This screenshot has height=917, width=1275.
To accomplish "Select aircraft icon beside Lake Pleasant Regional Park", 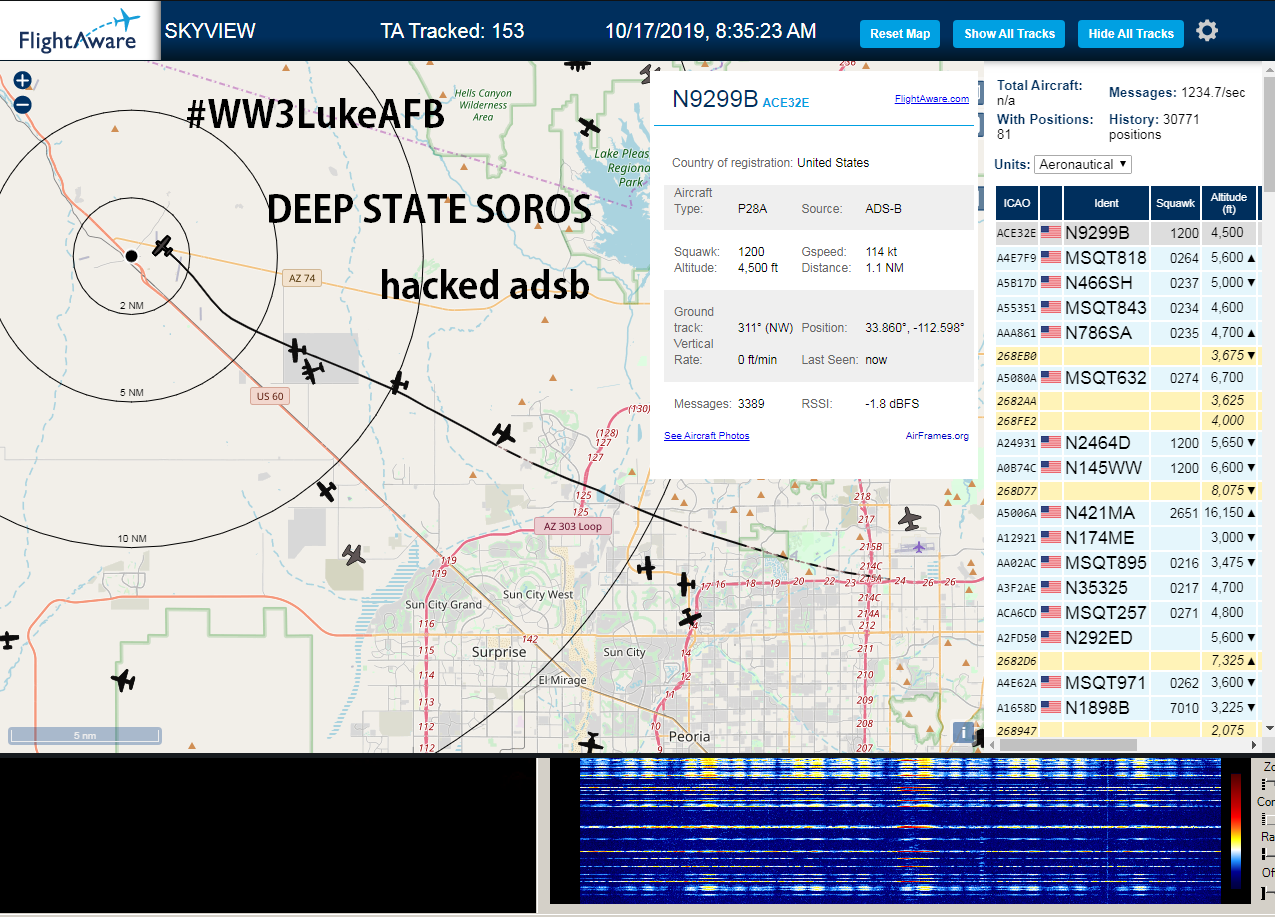I will pos(590,127).
